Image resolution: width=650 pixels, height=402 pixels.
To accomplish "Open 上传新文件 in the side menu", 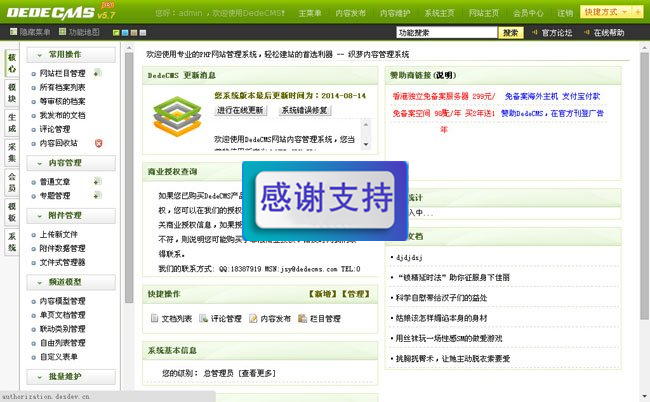I will 58,234.
